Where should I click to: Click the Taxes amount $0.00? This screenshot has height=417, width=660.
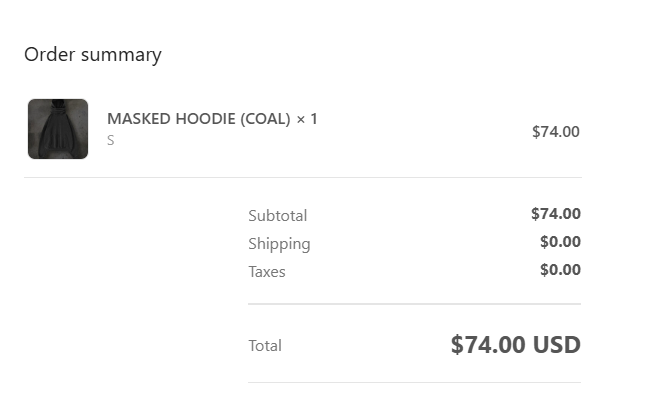560,269
